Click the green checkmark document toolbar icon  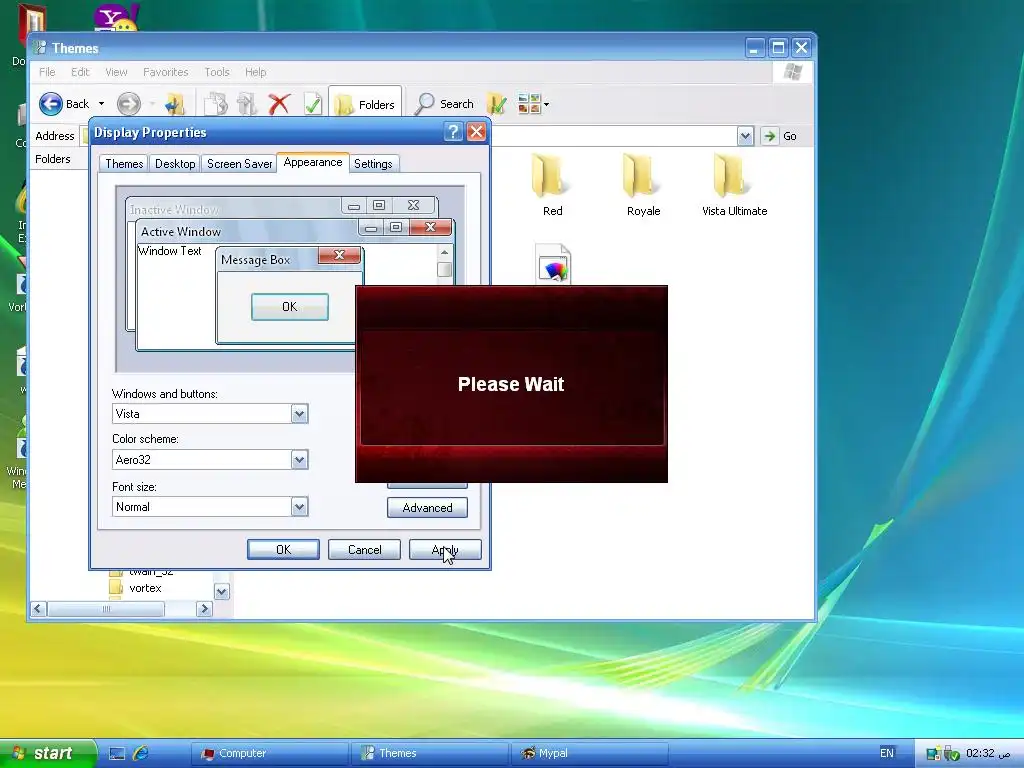point(313,104)
